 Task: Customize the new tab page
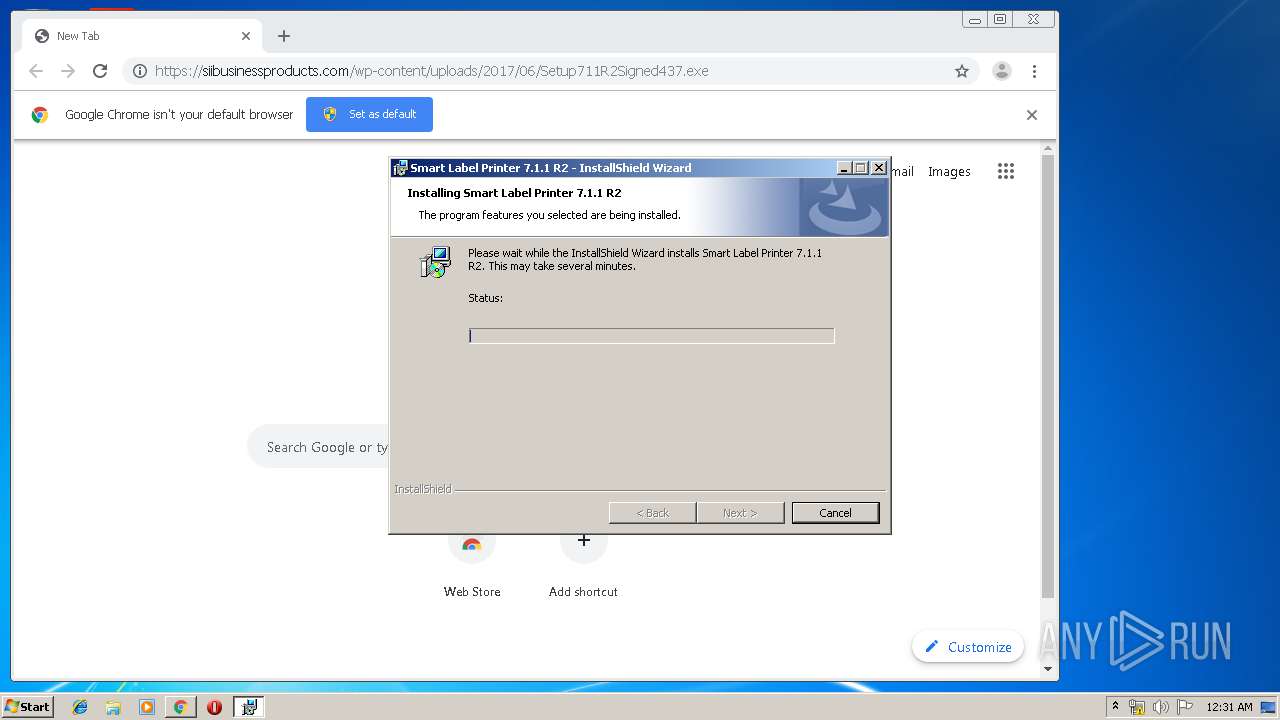point(968,647)
